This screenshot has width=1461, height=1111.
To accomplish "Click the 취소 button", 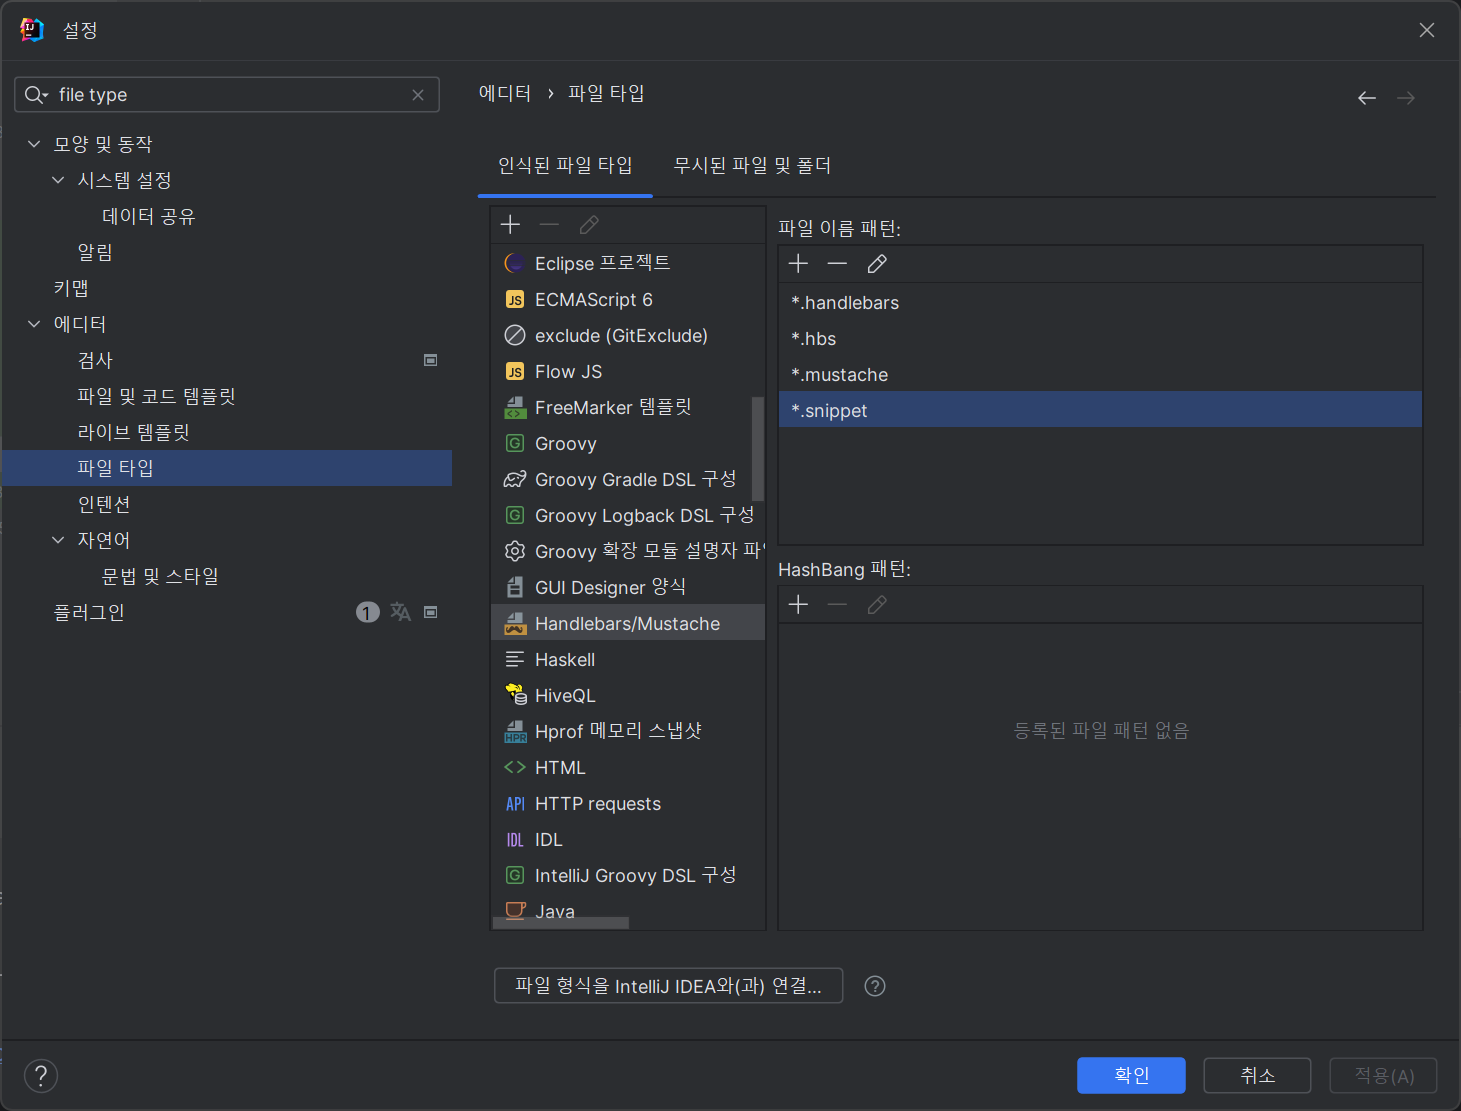I will pyautogui.click(x=1257, y=1075).
